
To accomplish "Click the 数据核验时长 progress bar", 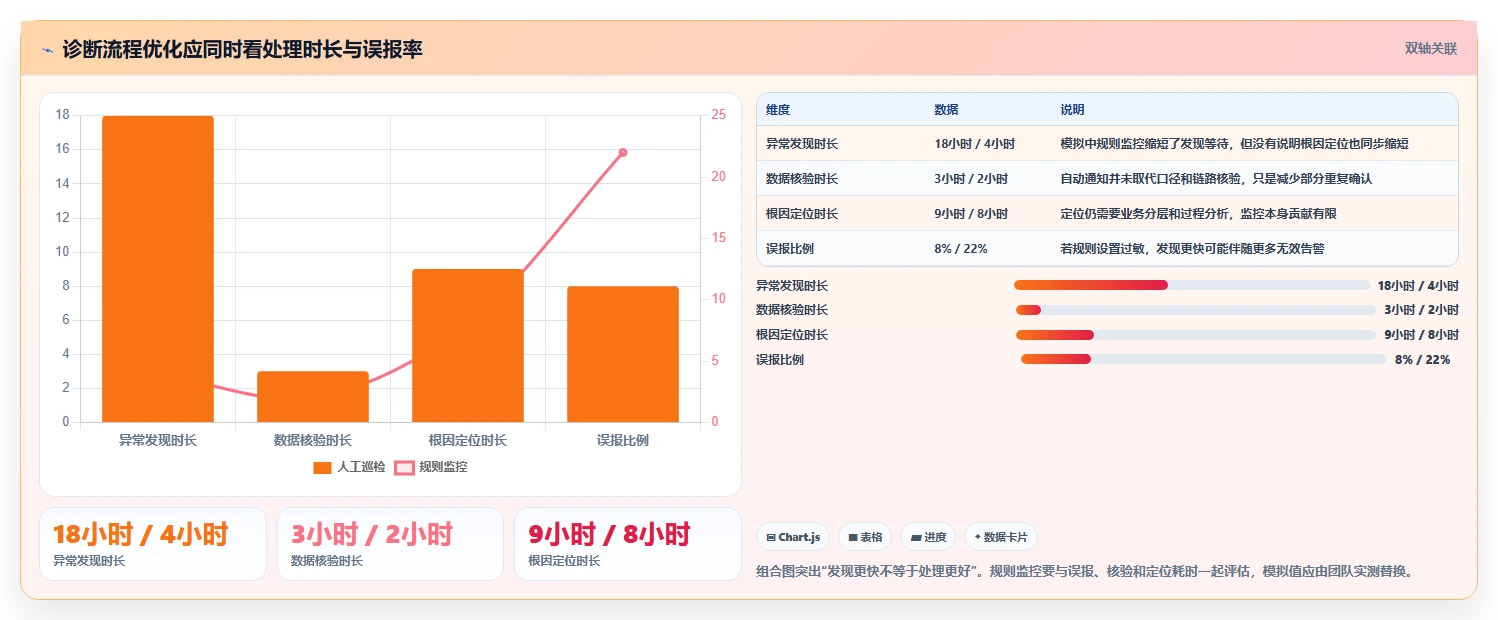I will pyautogui.click(x=1196, y=310).
